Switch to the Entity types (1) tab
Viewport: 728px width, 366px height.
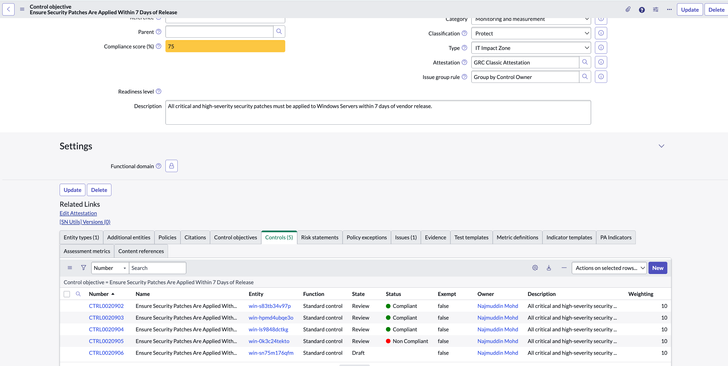coord(81,237)
